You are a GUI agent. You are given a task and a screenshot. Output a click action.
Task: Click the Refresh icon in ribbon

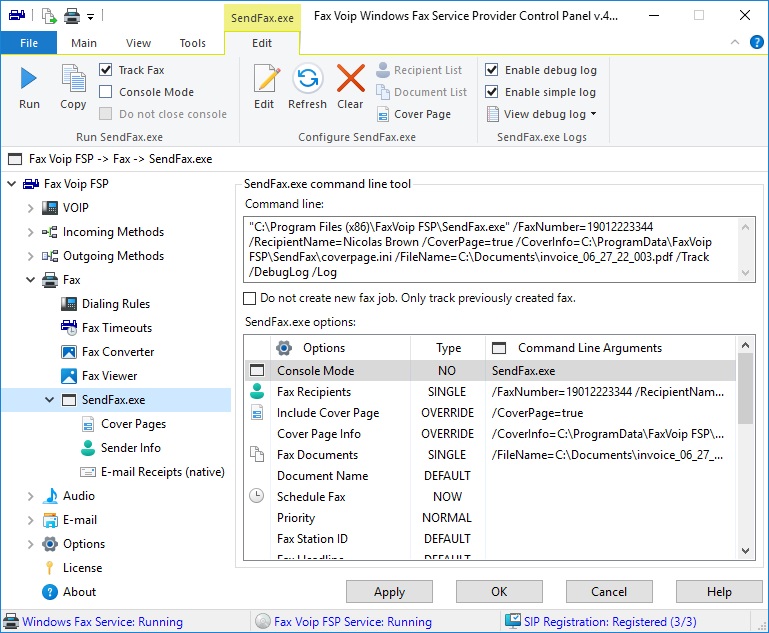308,78
